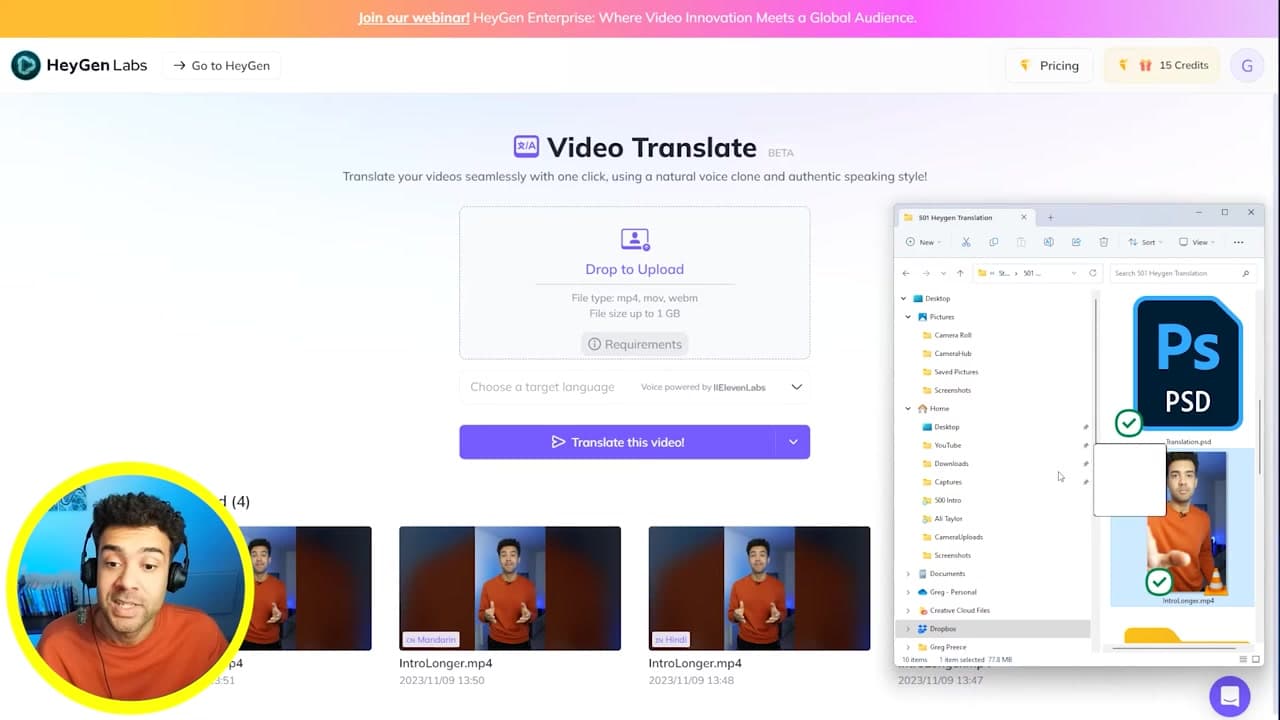Click the pin icon next to Downloads
The width and height of the screenshot is (1280, 720).
(x=1086, y=464)
